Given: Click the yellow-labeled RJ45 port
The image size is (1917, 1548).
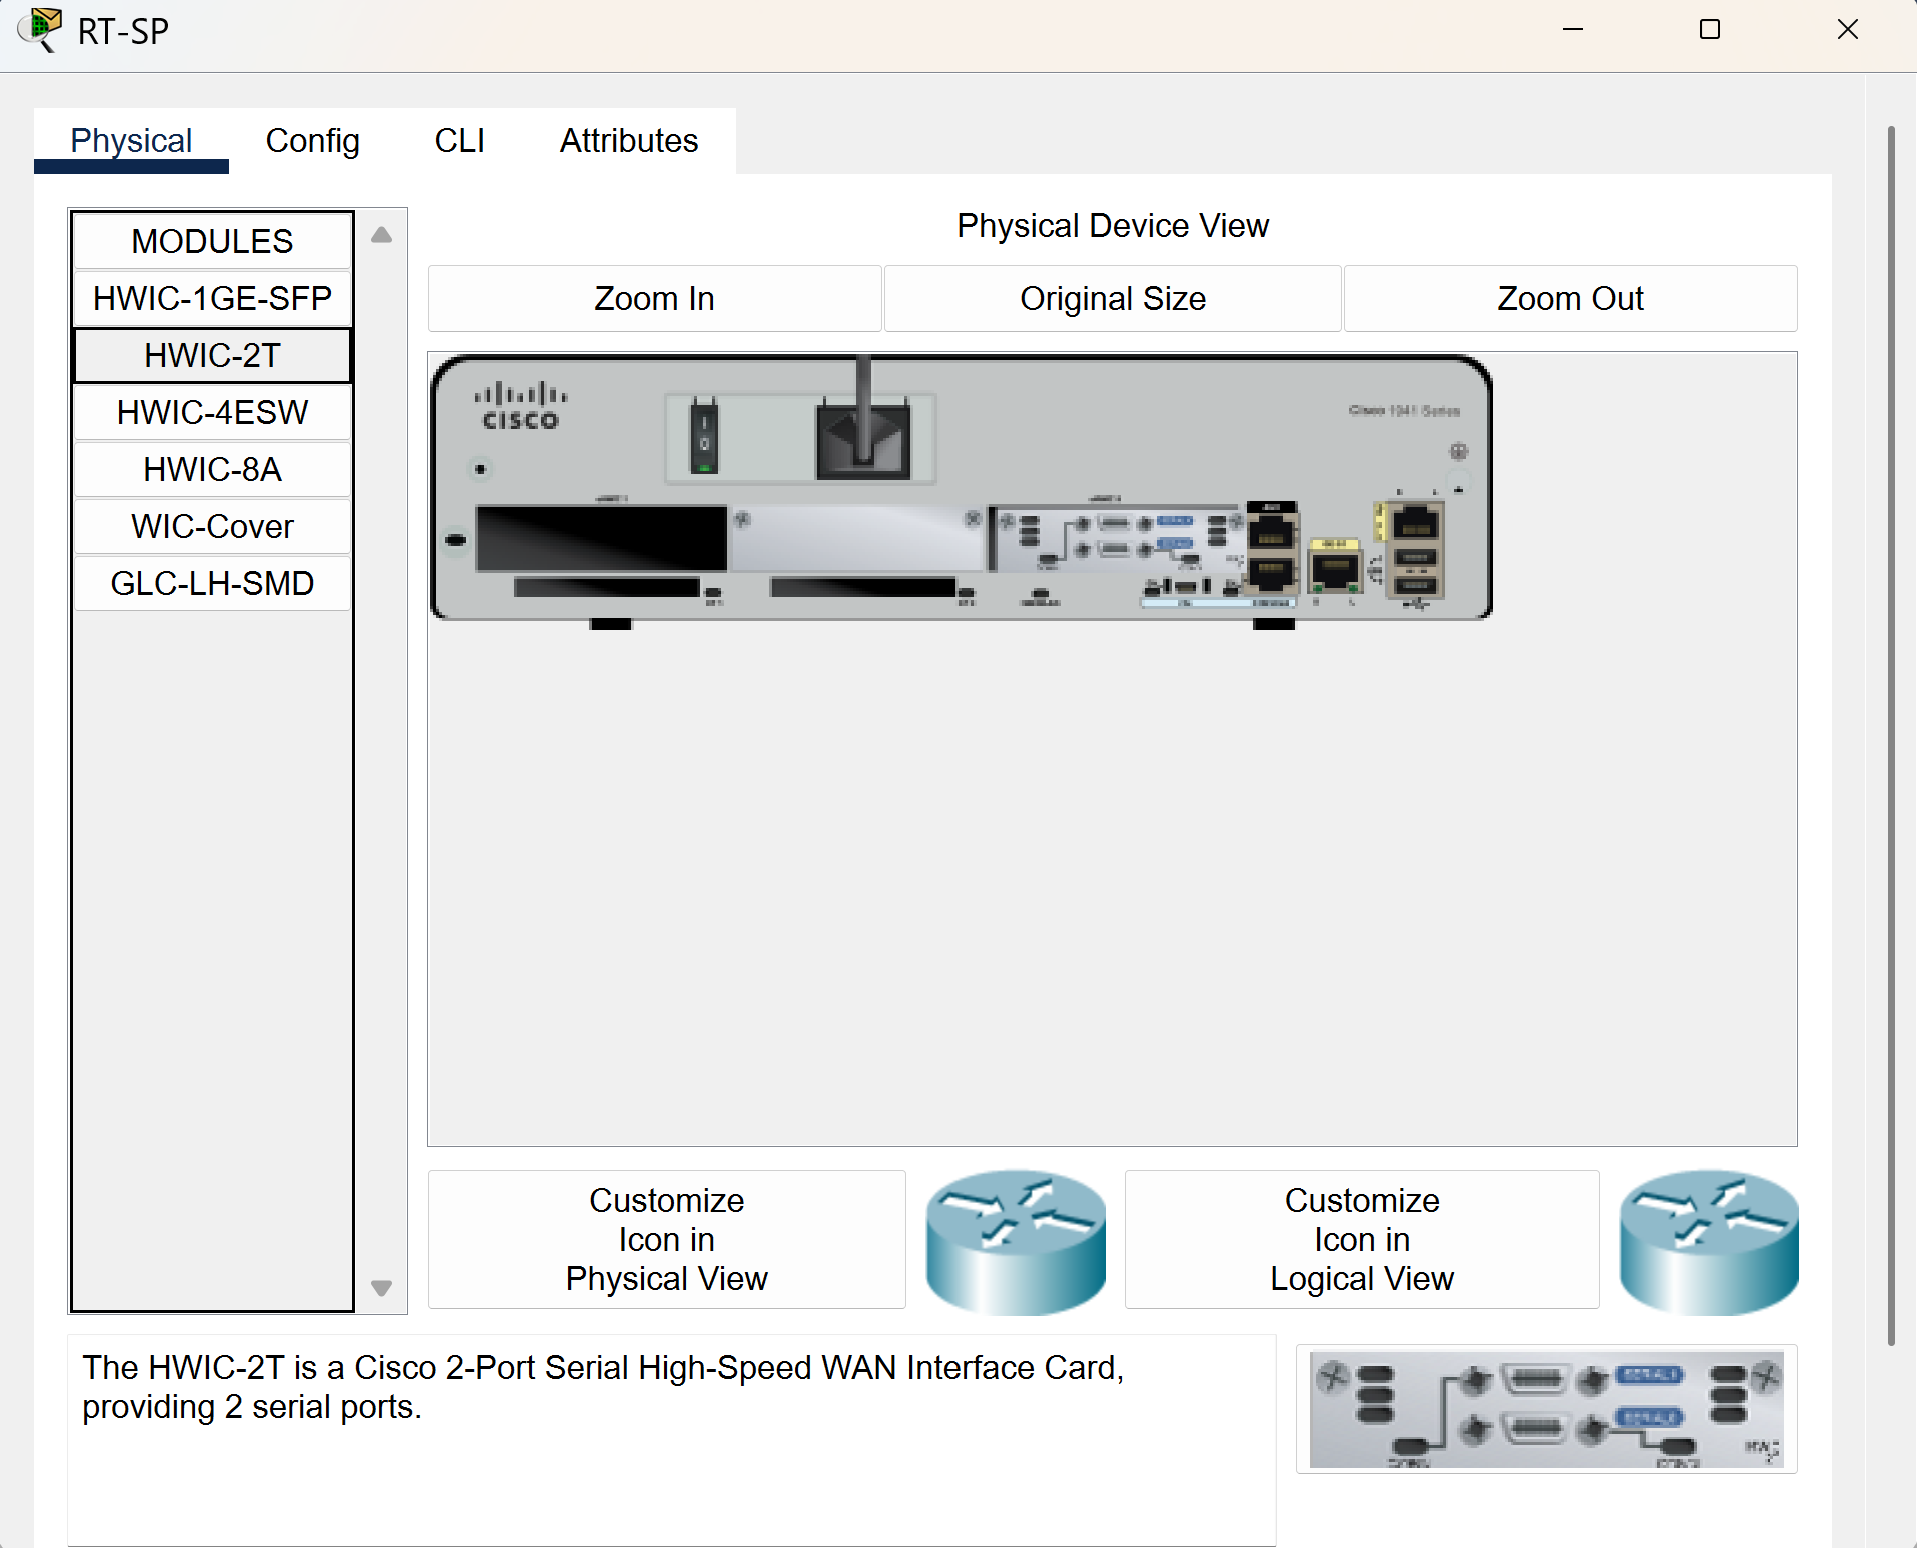Looking at the screenshot, I should tap(1335, 568).
